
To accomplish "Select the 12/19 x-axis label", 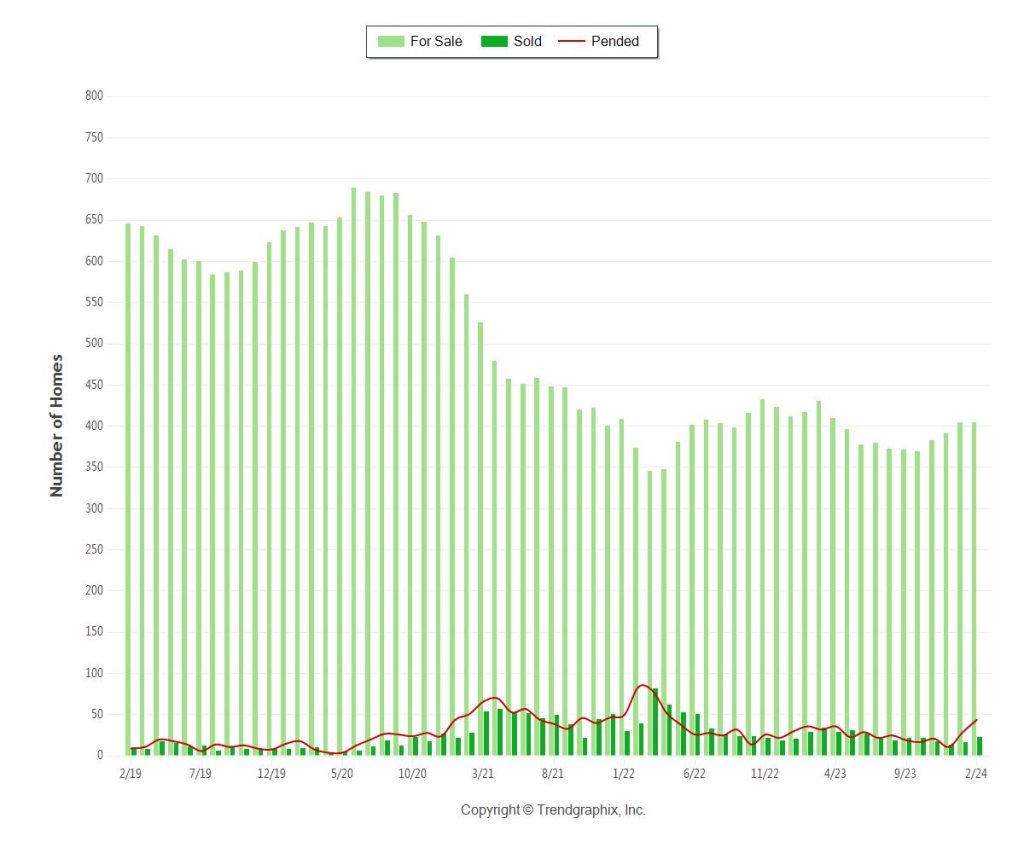I will (x=271, y=773).
